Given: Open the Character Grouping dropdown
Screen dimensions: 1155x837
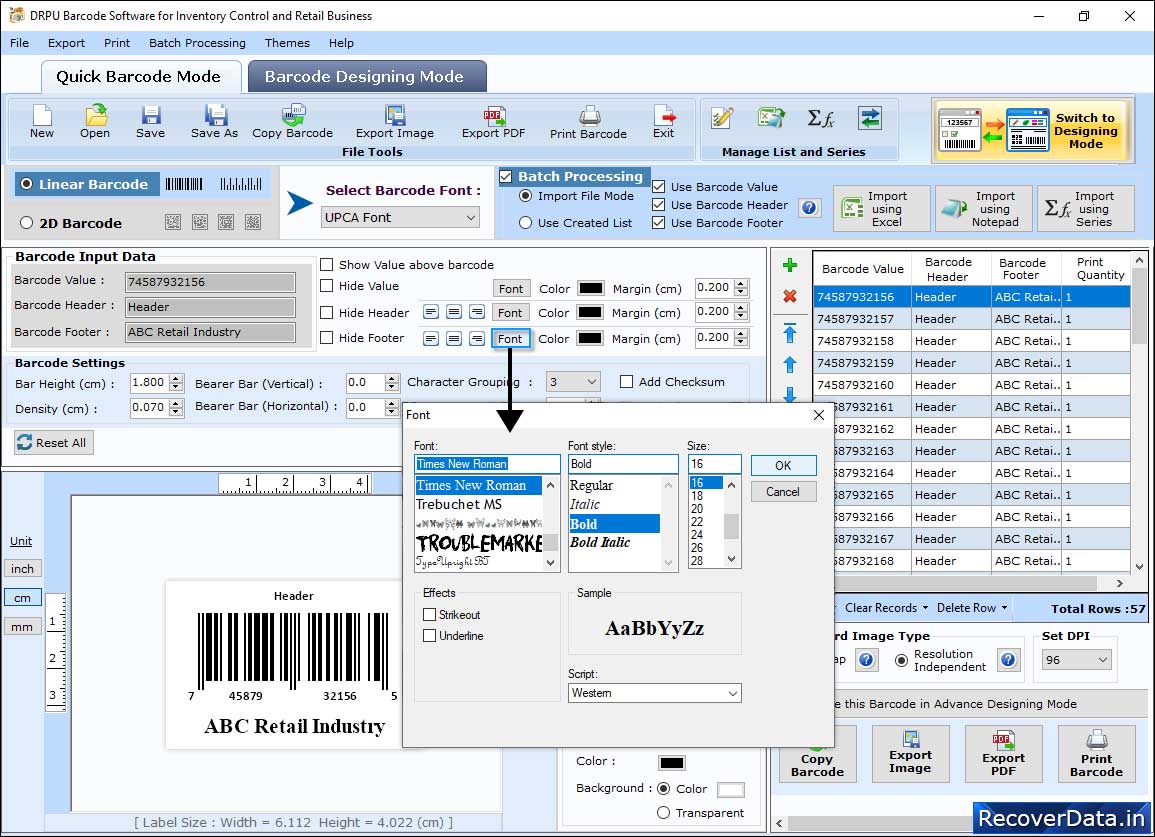Looking at the screenshot, I should (573, 382).
